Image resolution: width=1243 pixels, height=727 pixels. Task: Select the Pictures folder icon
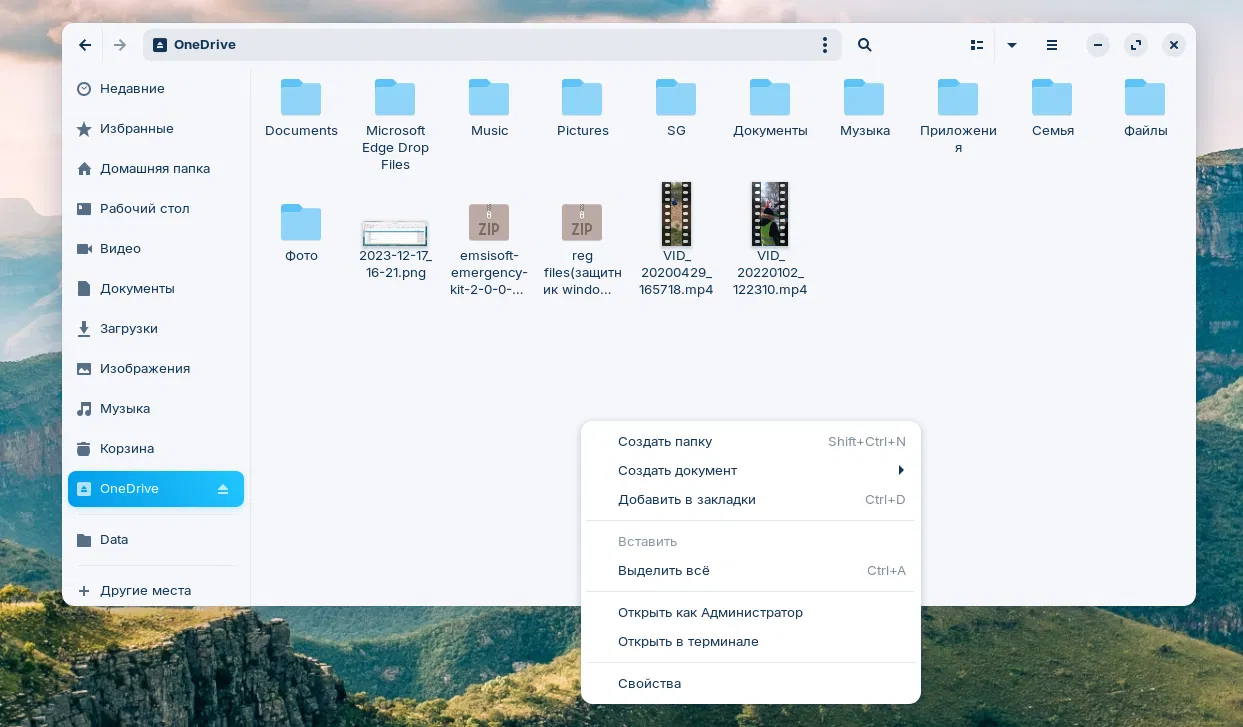click(582, 98)
